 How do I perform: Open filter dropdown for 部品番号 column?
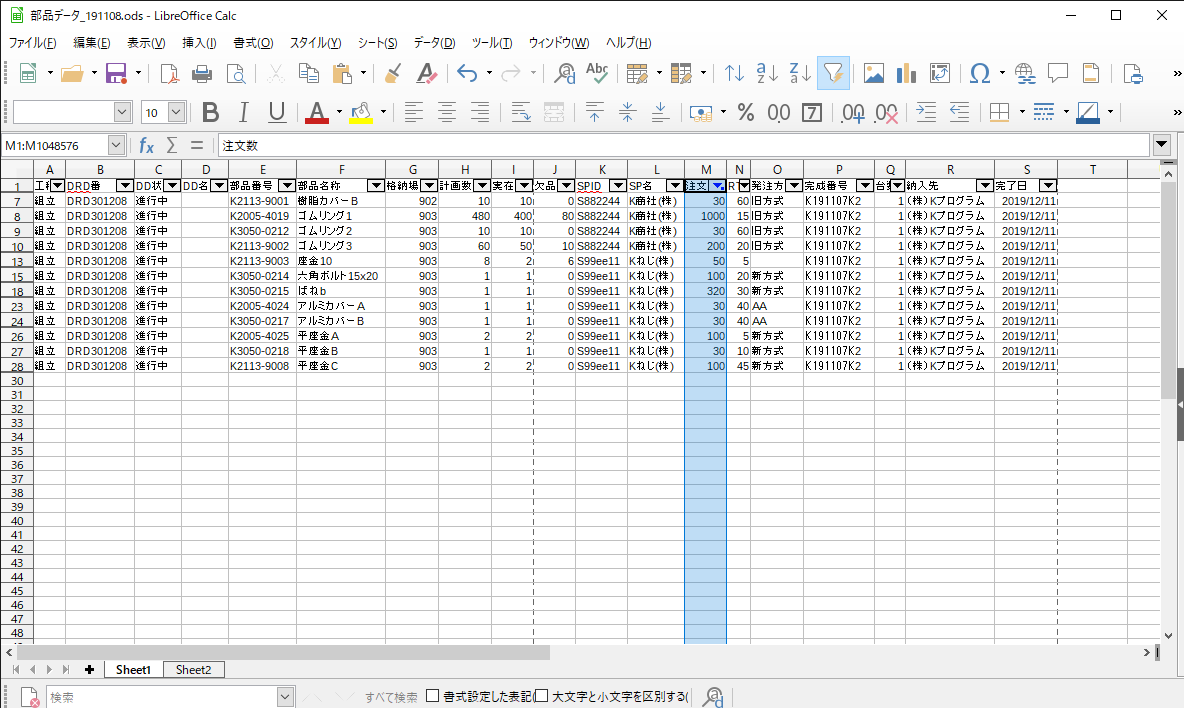[286, 186]
